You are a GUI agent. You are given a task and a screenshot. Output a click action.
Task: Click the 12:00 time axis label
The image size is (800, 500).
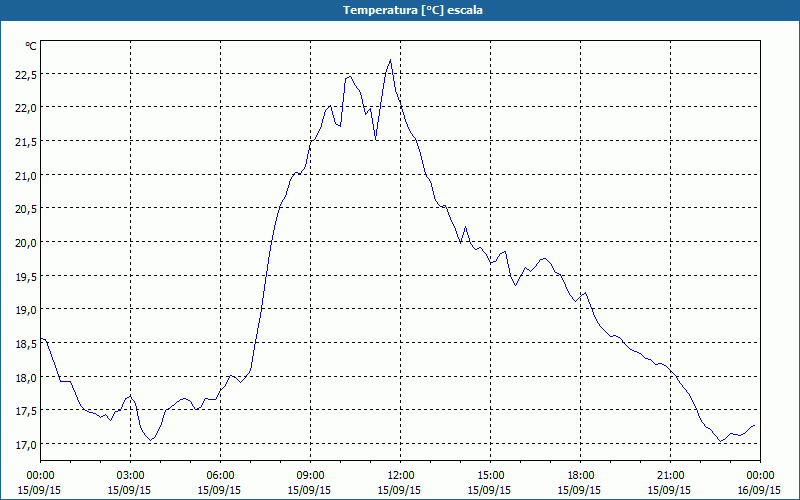point(401,476)
